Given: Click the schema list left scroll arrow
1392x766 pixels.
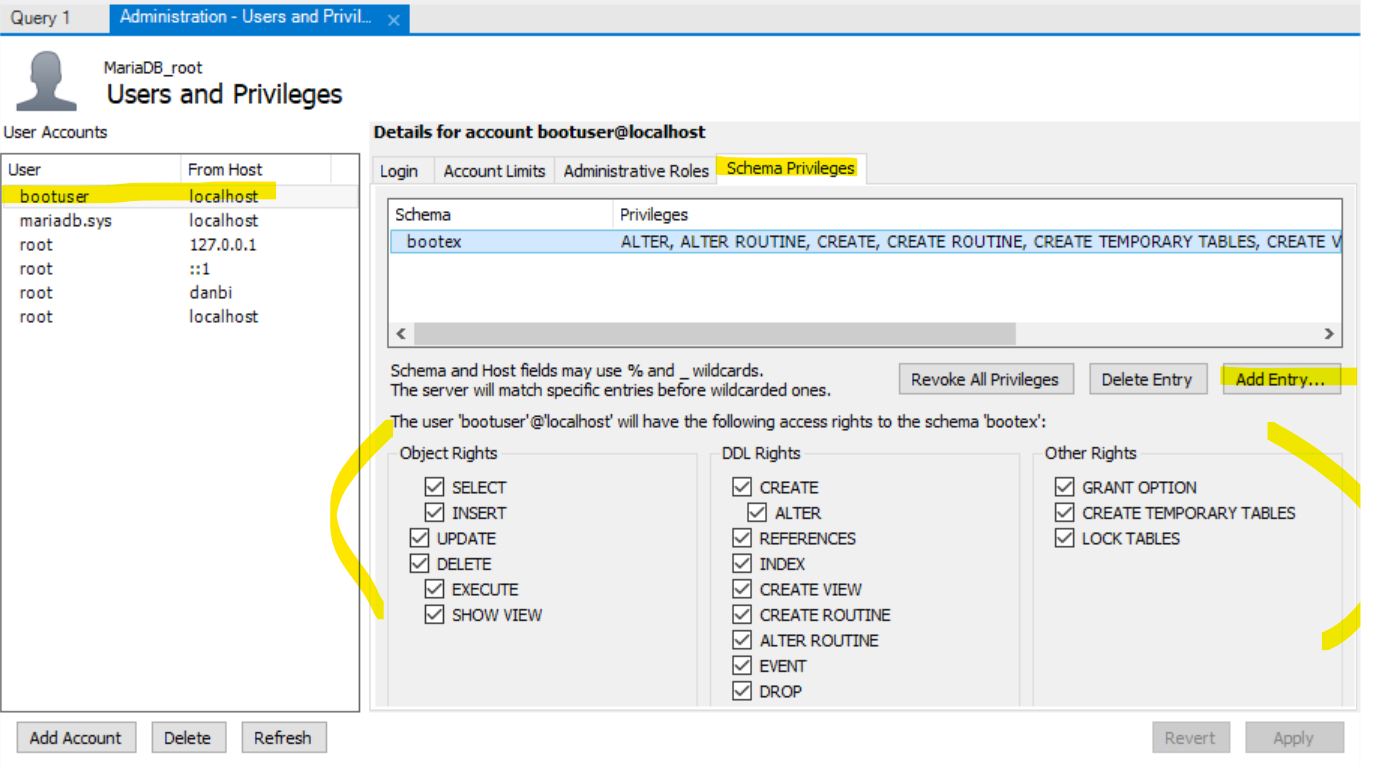Looking at the screenshot, I should coord(401,334).
